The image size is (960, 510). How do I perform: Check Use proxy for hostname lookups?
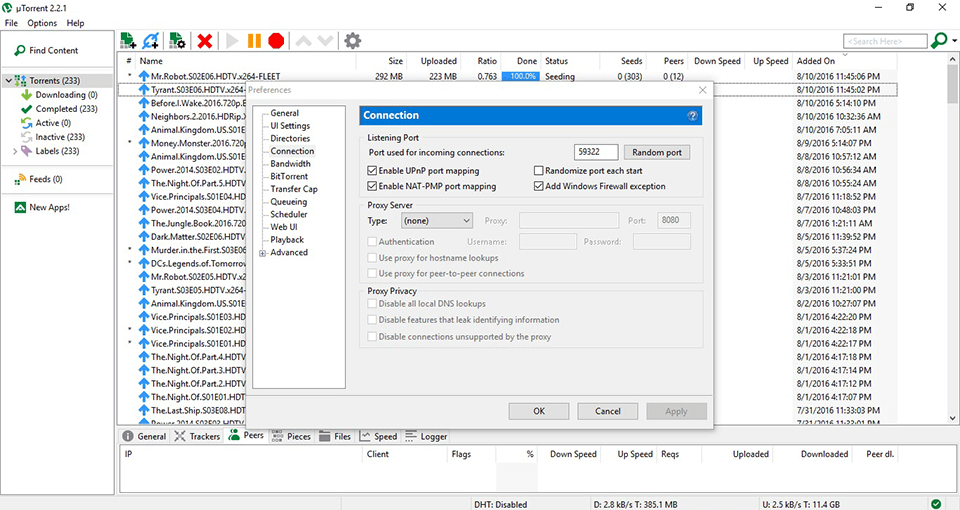point(372,258)
